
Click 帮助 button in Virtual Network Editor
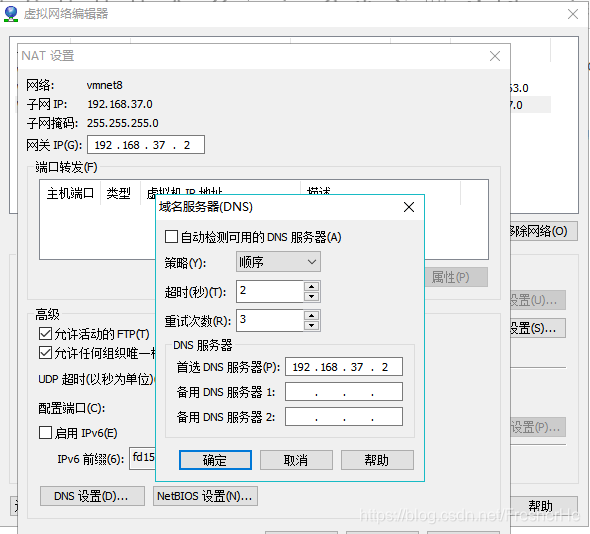tap(544, 506)
